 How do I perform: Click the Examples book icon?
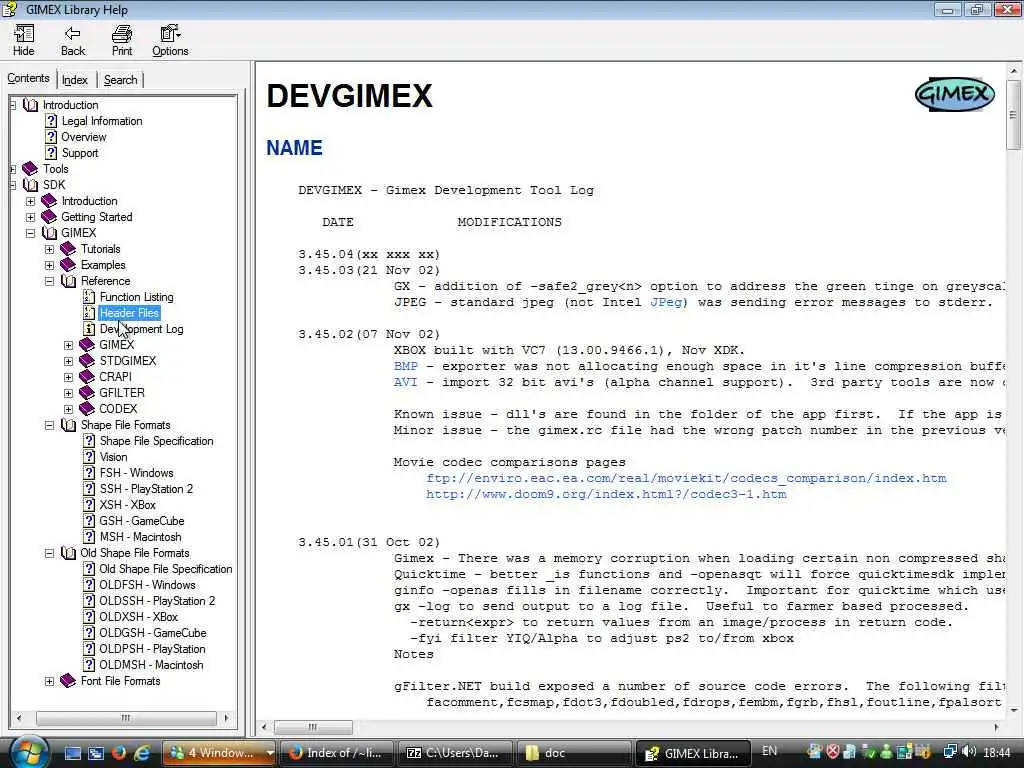click(68, 265)
